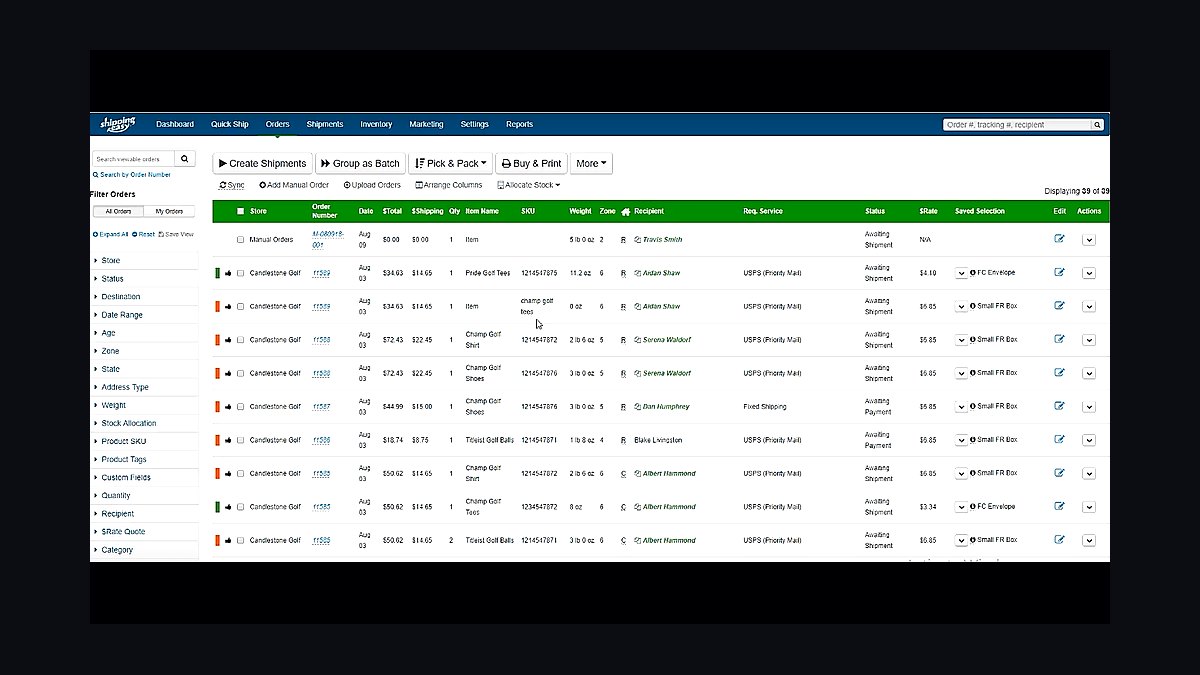1200x675 pixels.
Task: Edit the Albert Hammond Titleist Golf Balls order
Action: 1059,540
